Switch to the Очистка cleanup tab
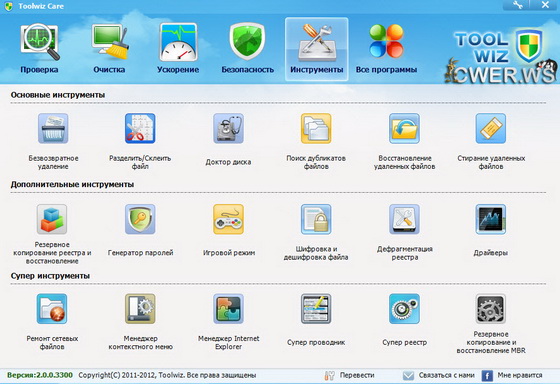Viewport: 560px width, 384px height. pos(109,48)
